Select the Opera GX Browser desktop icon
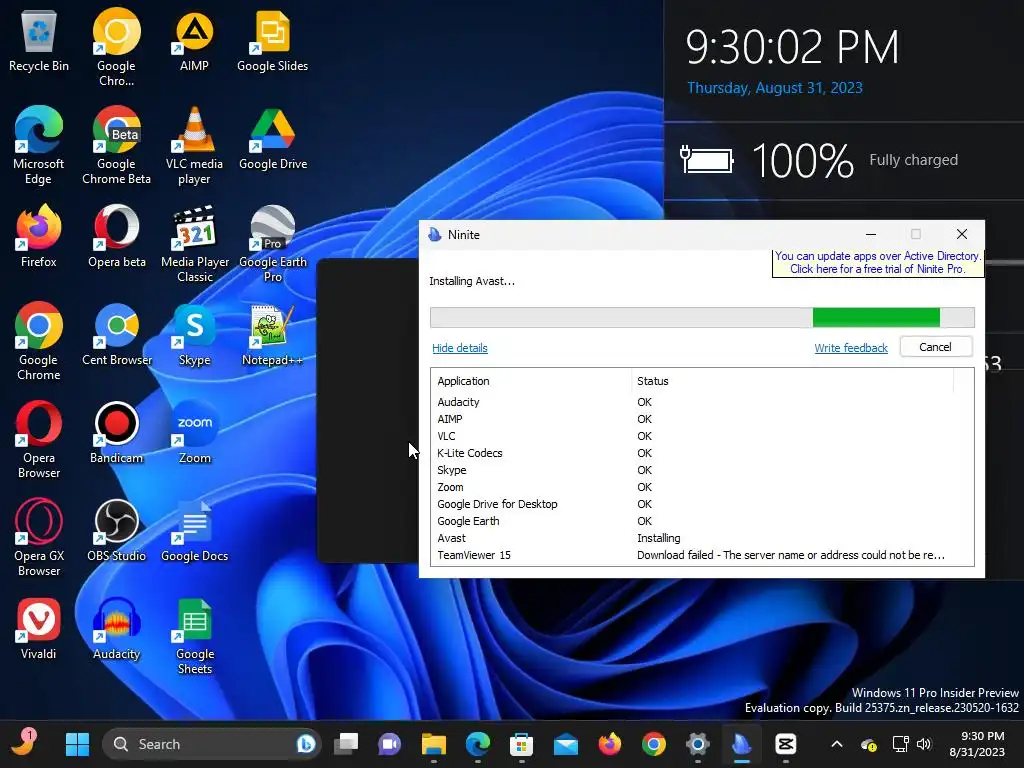The image size is (1024, 768). [x=39, y=537]
